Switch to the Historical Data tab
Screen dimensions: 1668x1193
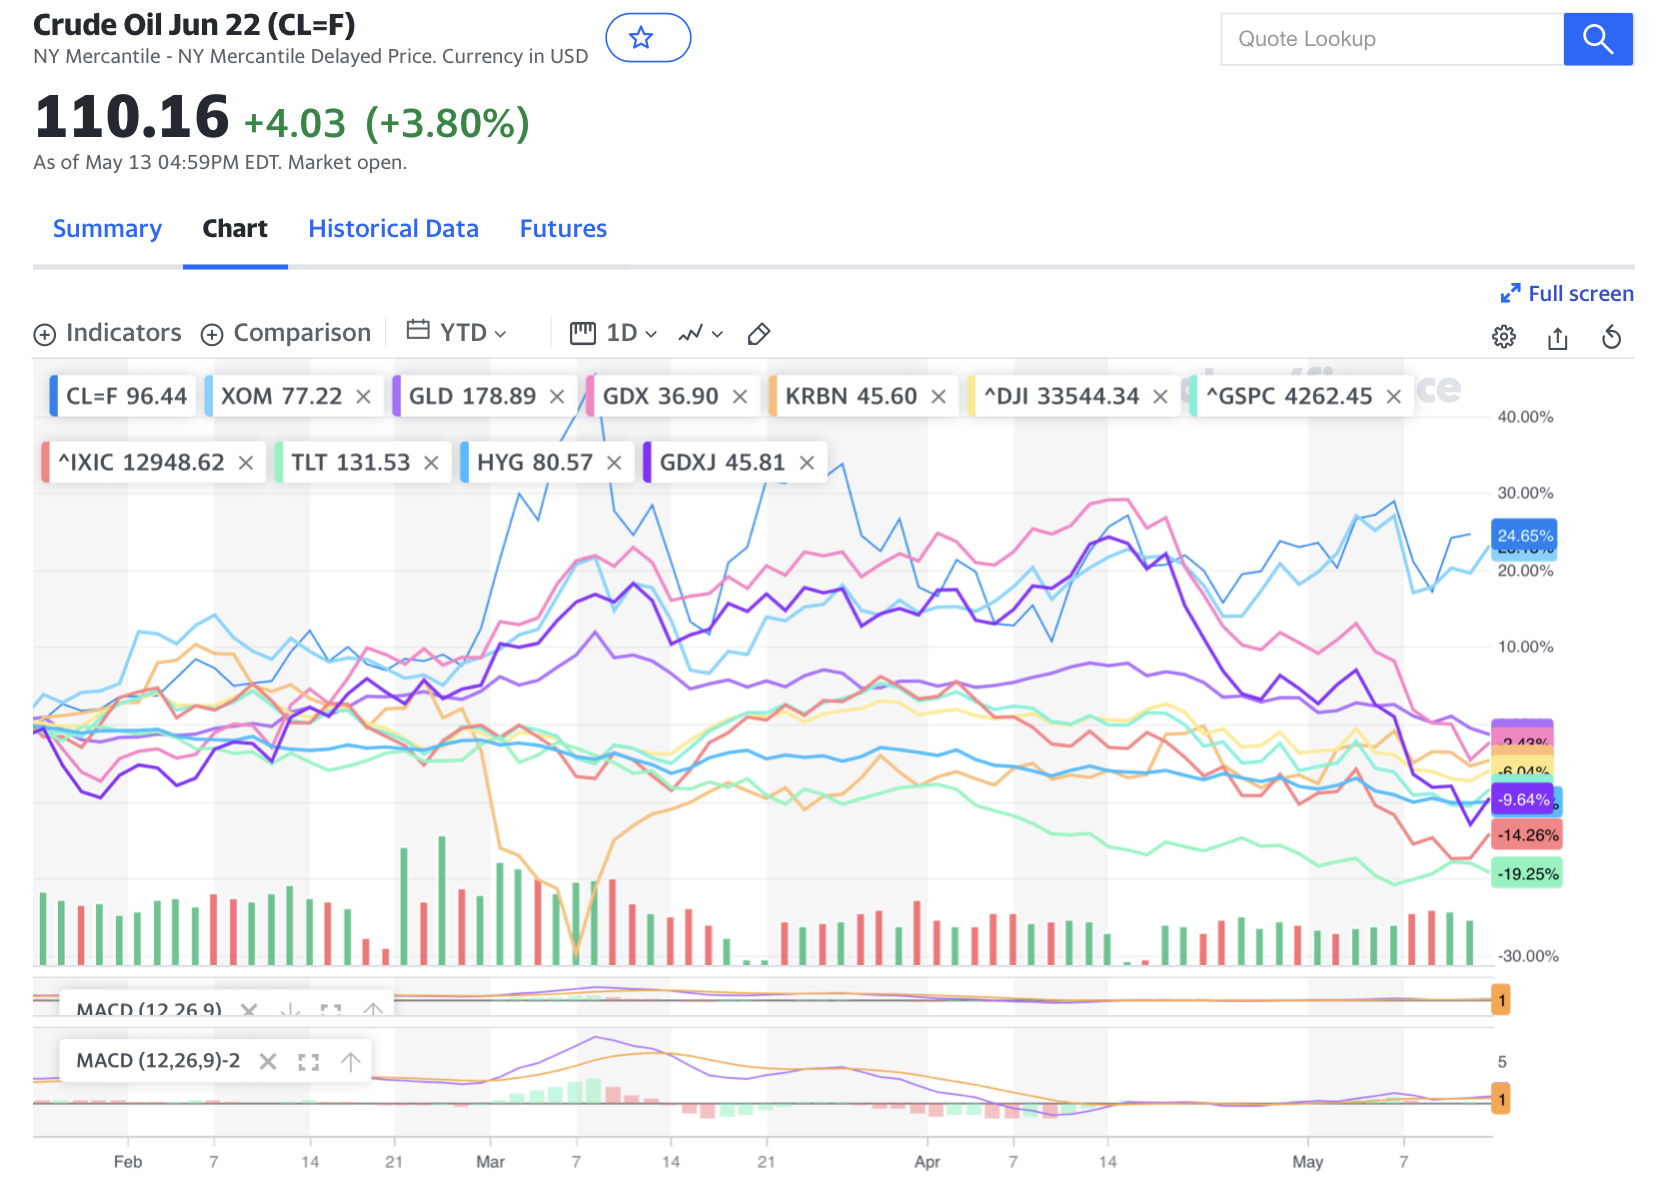point(393,229)
